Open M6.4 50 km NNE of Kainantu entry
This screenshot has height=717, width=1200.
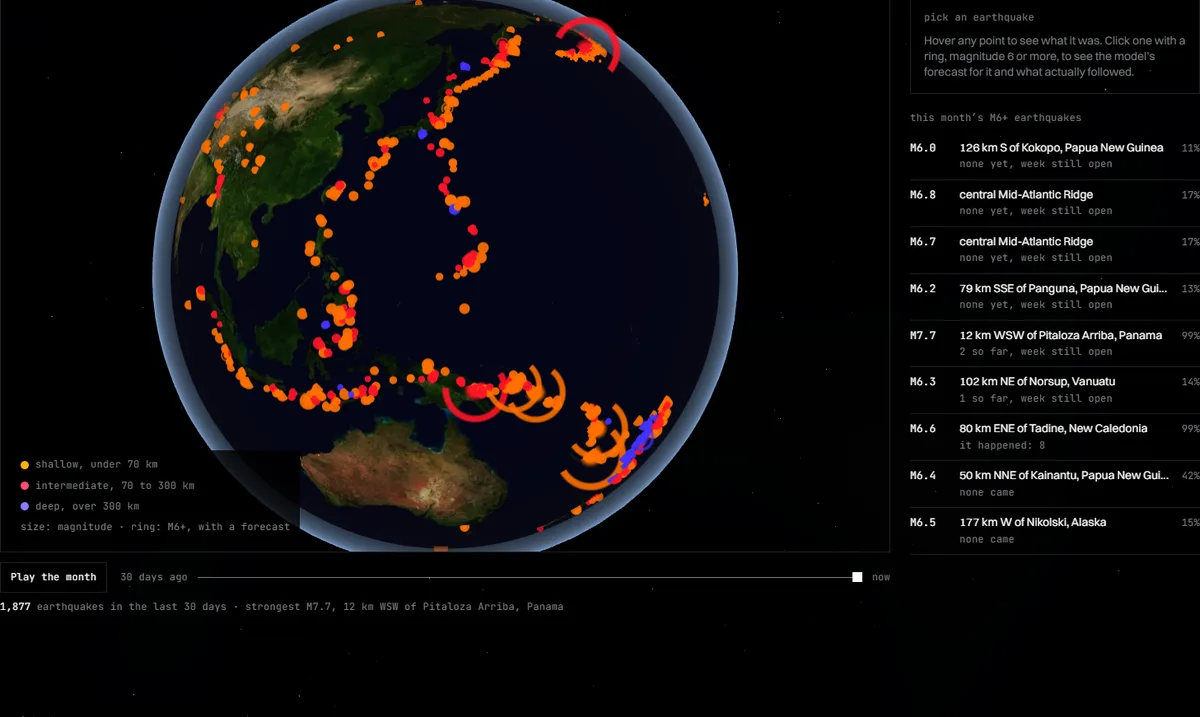1054,484
